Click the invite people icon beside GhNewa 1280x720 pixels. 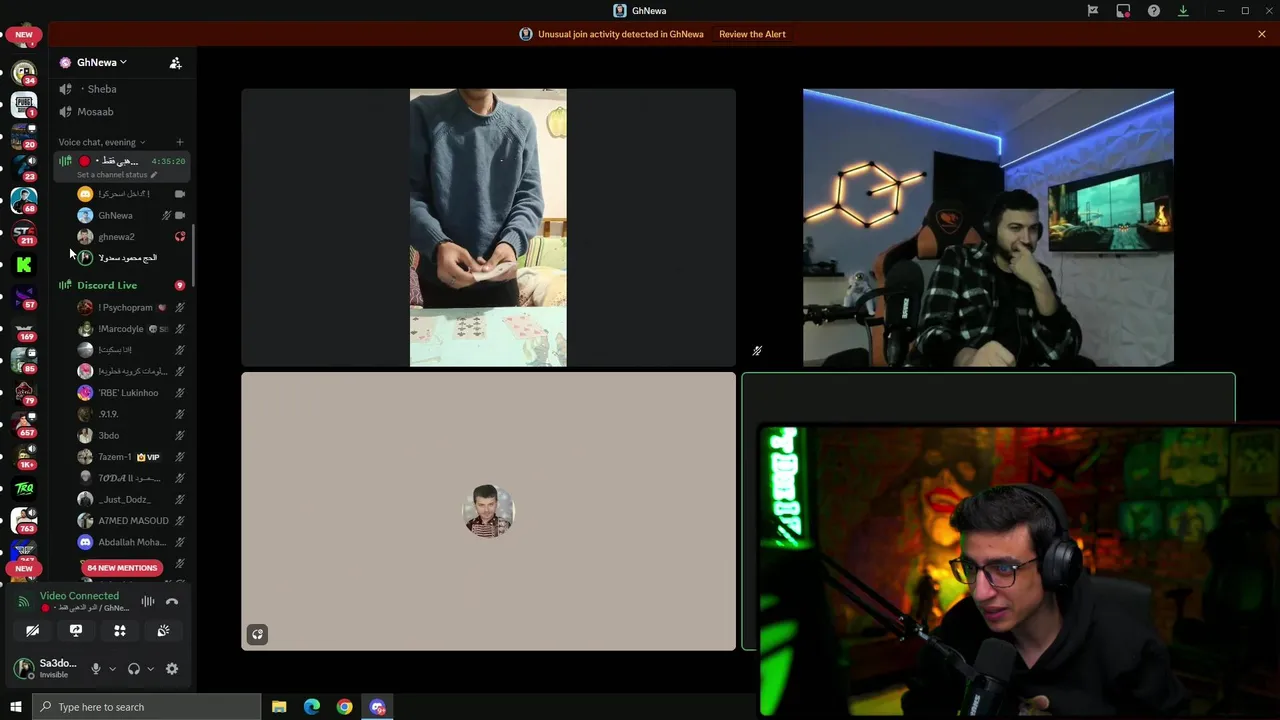click(175, 63)
